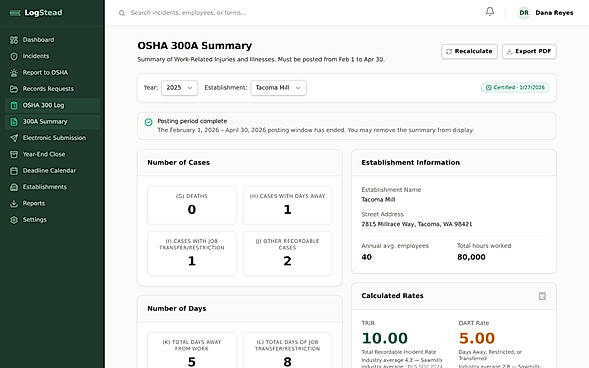The image size is (589, 368).
Task: Click the address 2815 Millrace Way
Action: (417, 224)
